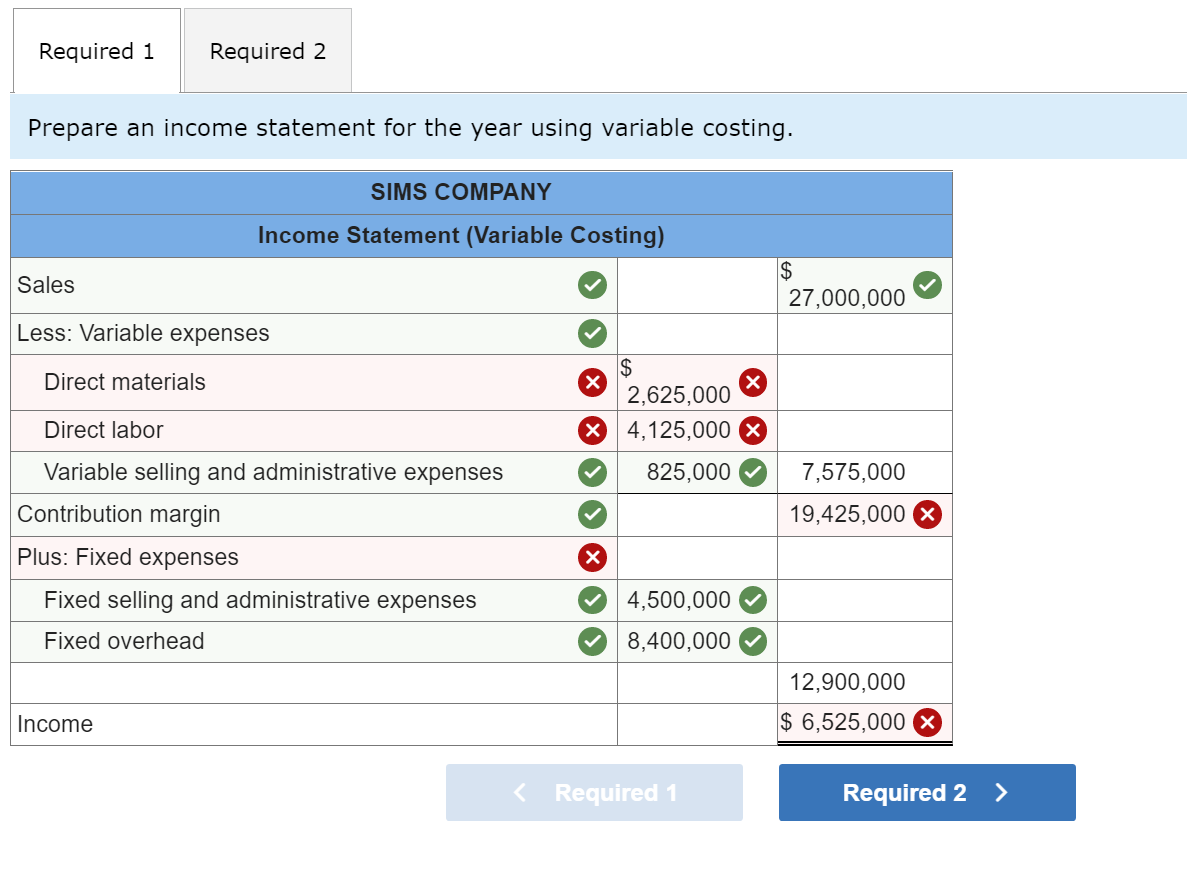Click the checkmark beside Fixed selling and administrative expenses
The height and width of the screenshot is (877, 1187).
[592, 600]
